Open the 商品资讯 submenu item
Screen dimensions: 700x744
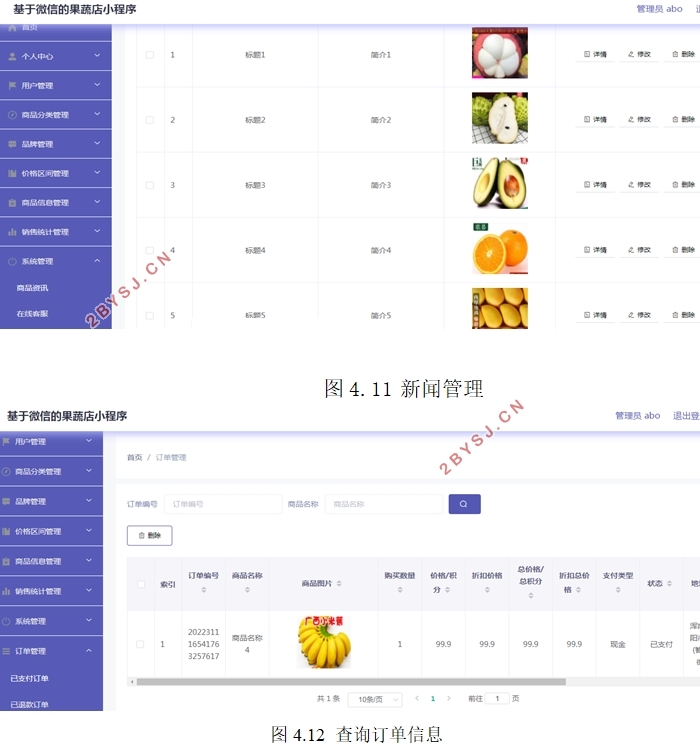coord(32,288)
